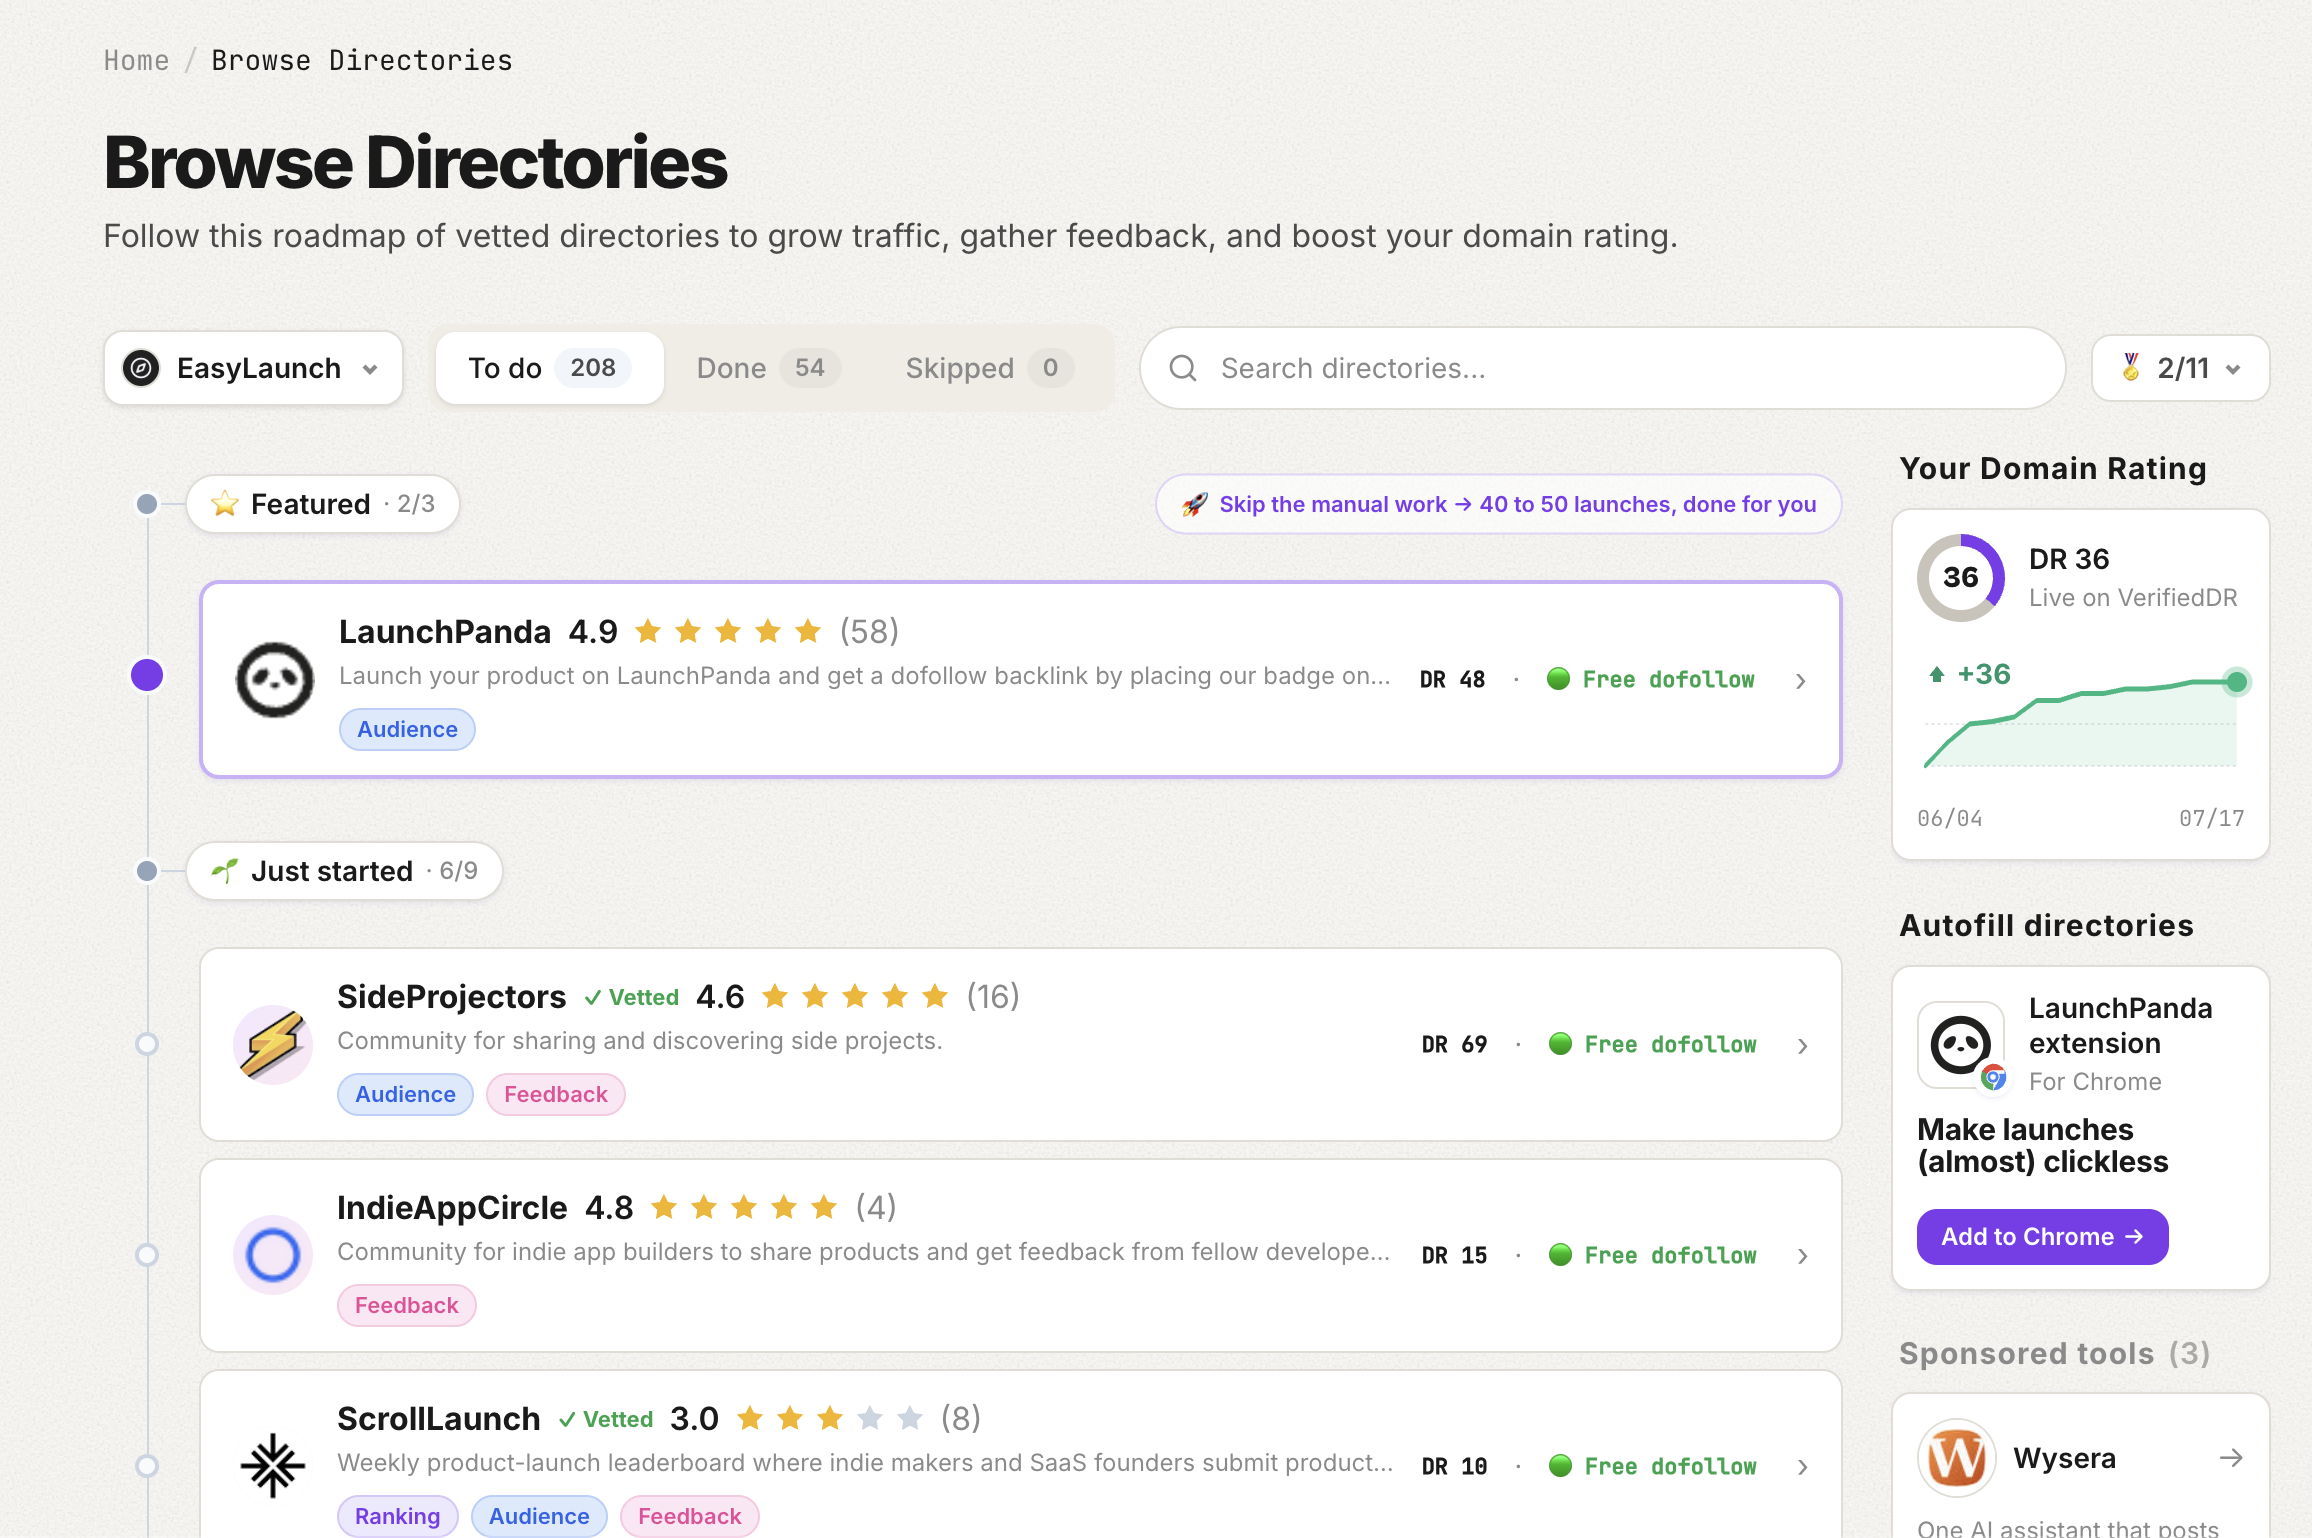The width and height of the screenshot is (2312, 1538).
Task: Click the Wysera arrow icon
Action: [x=2231, y=1458]
